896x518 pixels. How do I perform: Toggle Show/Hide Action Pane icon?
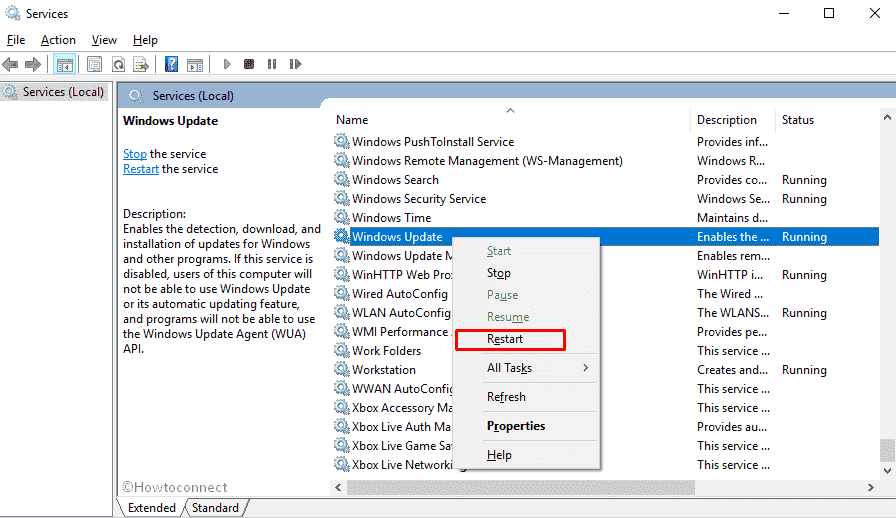tap(195, 64)
